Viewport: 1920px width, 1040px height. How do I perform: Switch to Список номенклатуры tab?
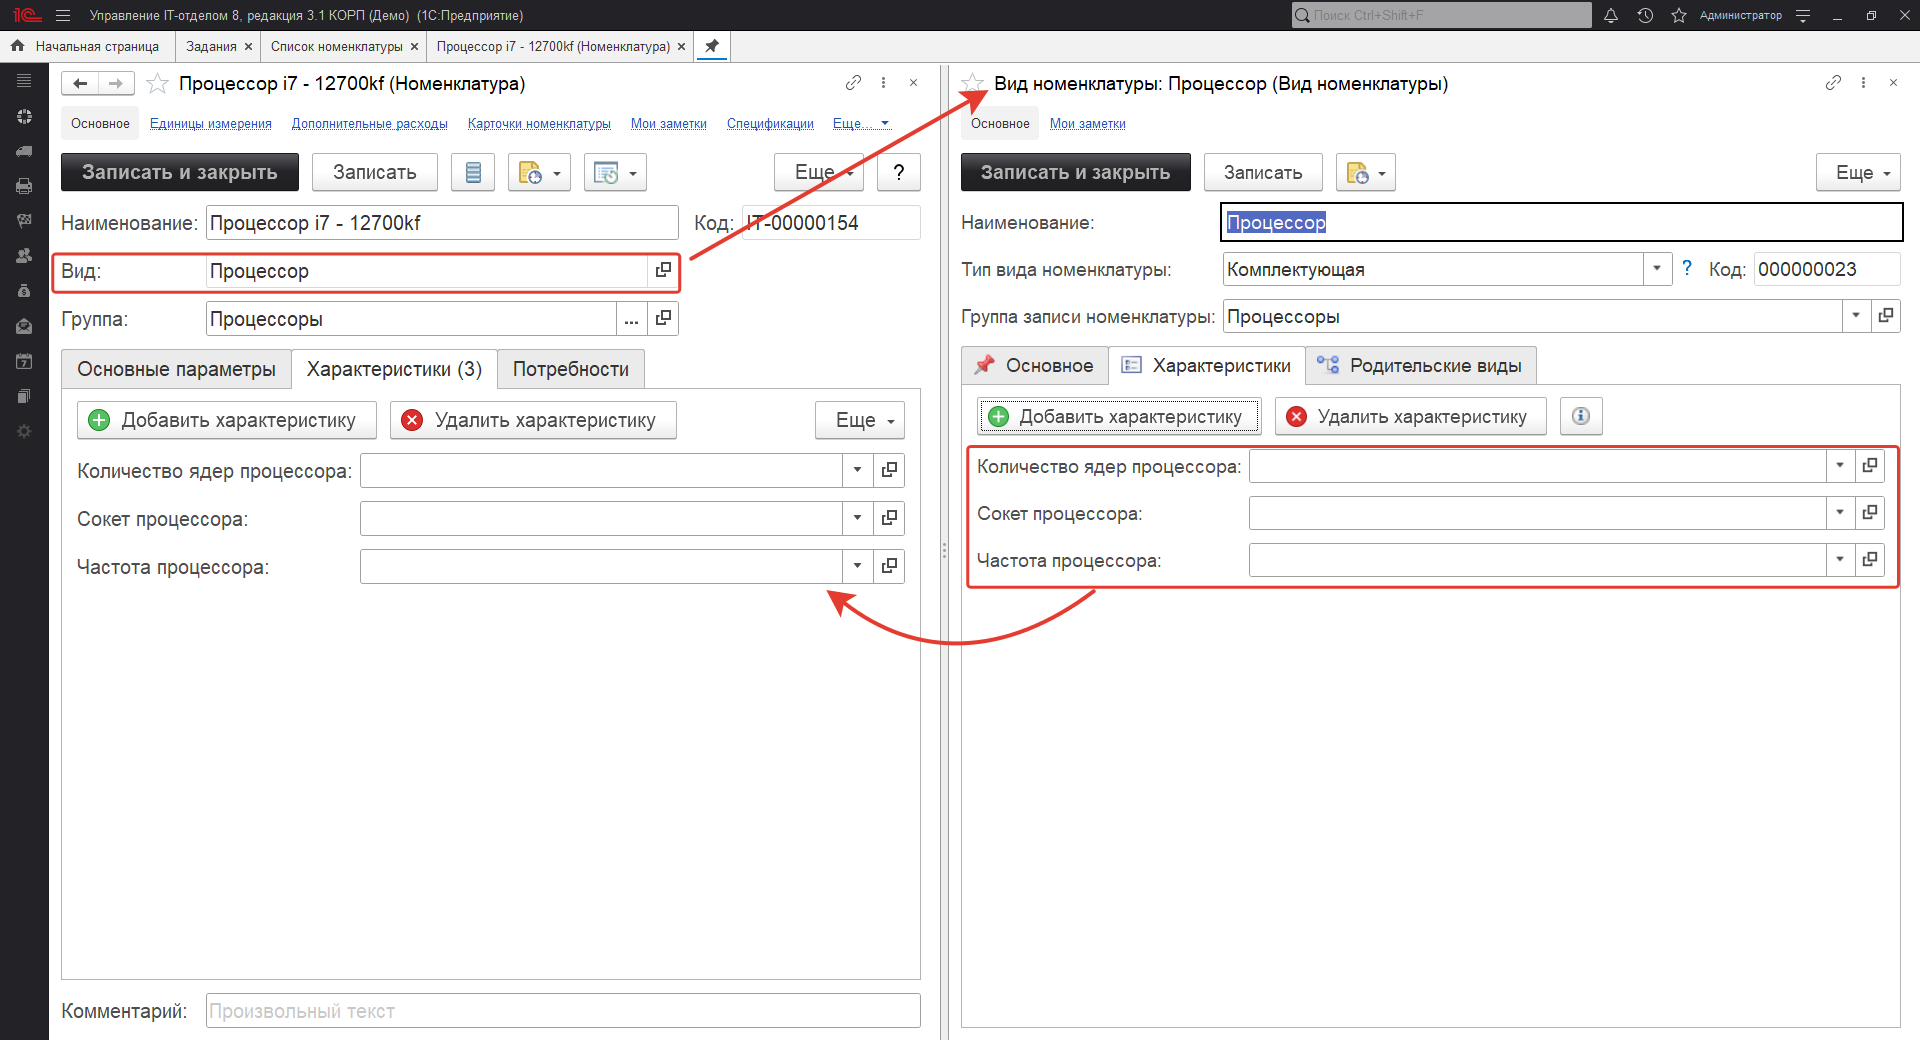point(336,46)
